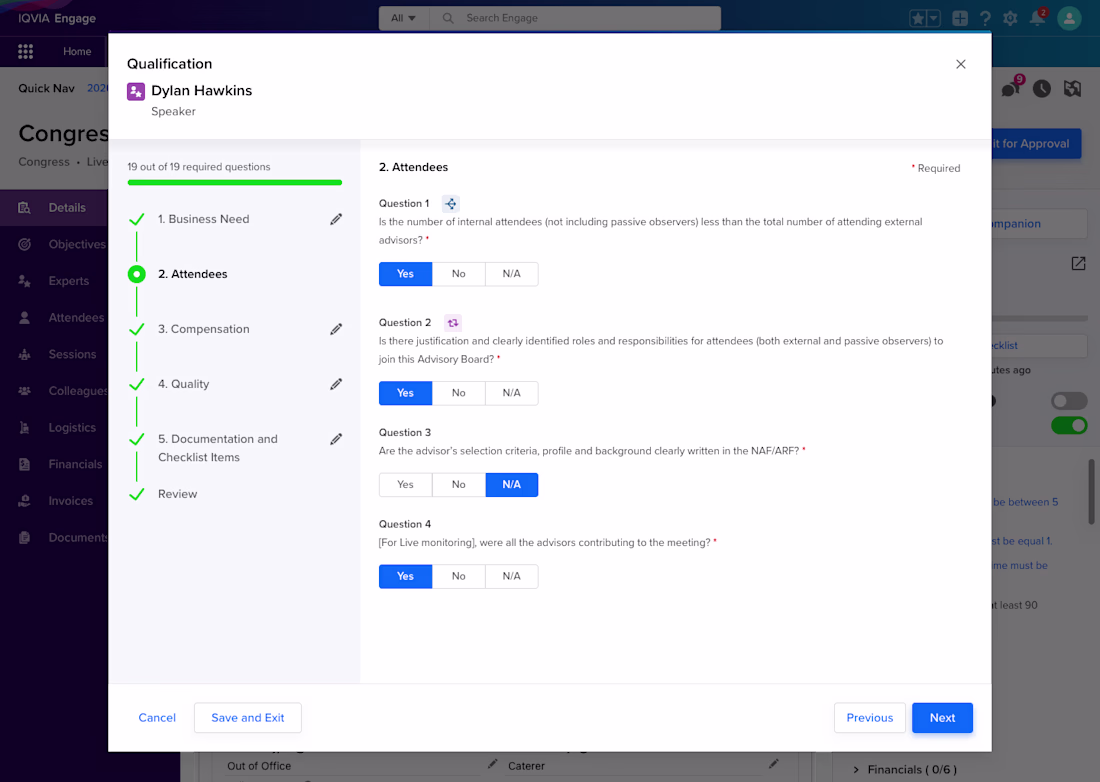Click the map icon near the clock

(x=1072, y=88)
